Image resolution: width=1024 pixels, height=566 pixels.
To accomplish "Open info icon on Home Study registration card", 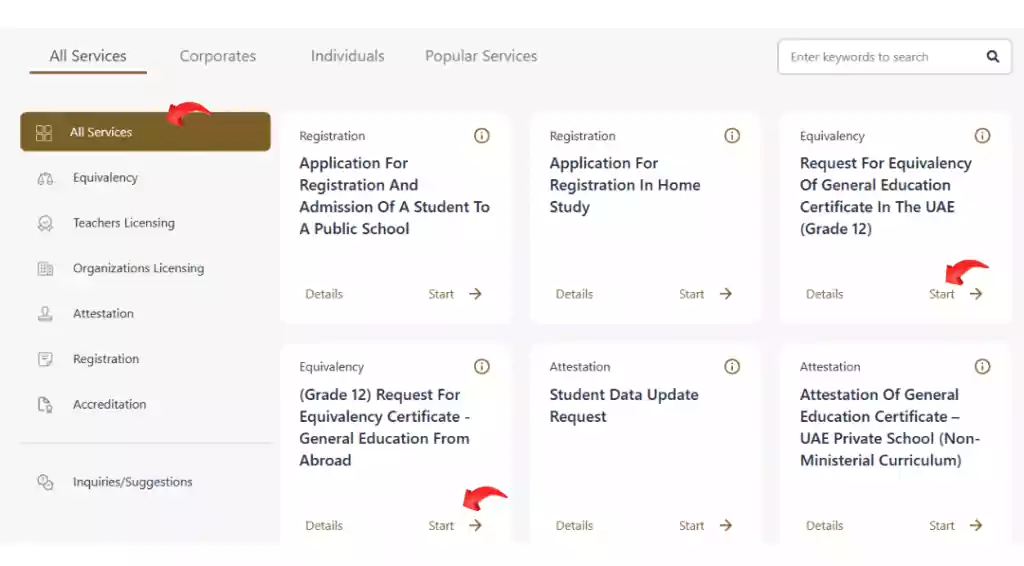I will tap(731, 136).
